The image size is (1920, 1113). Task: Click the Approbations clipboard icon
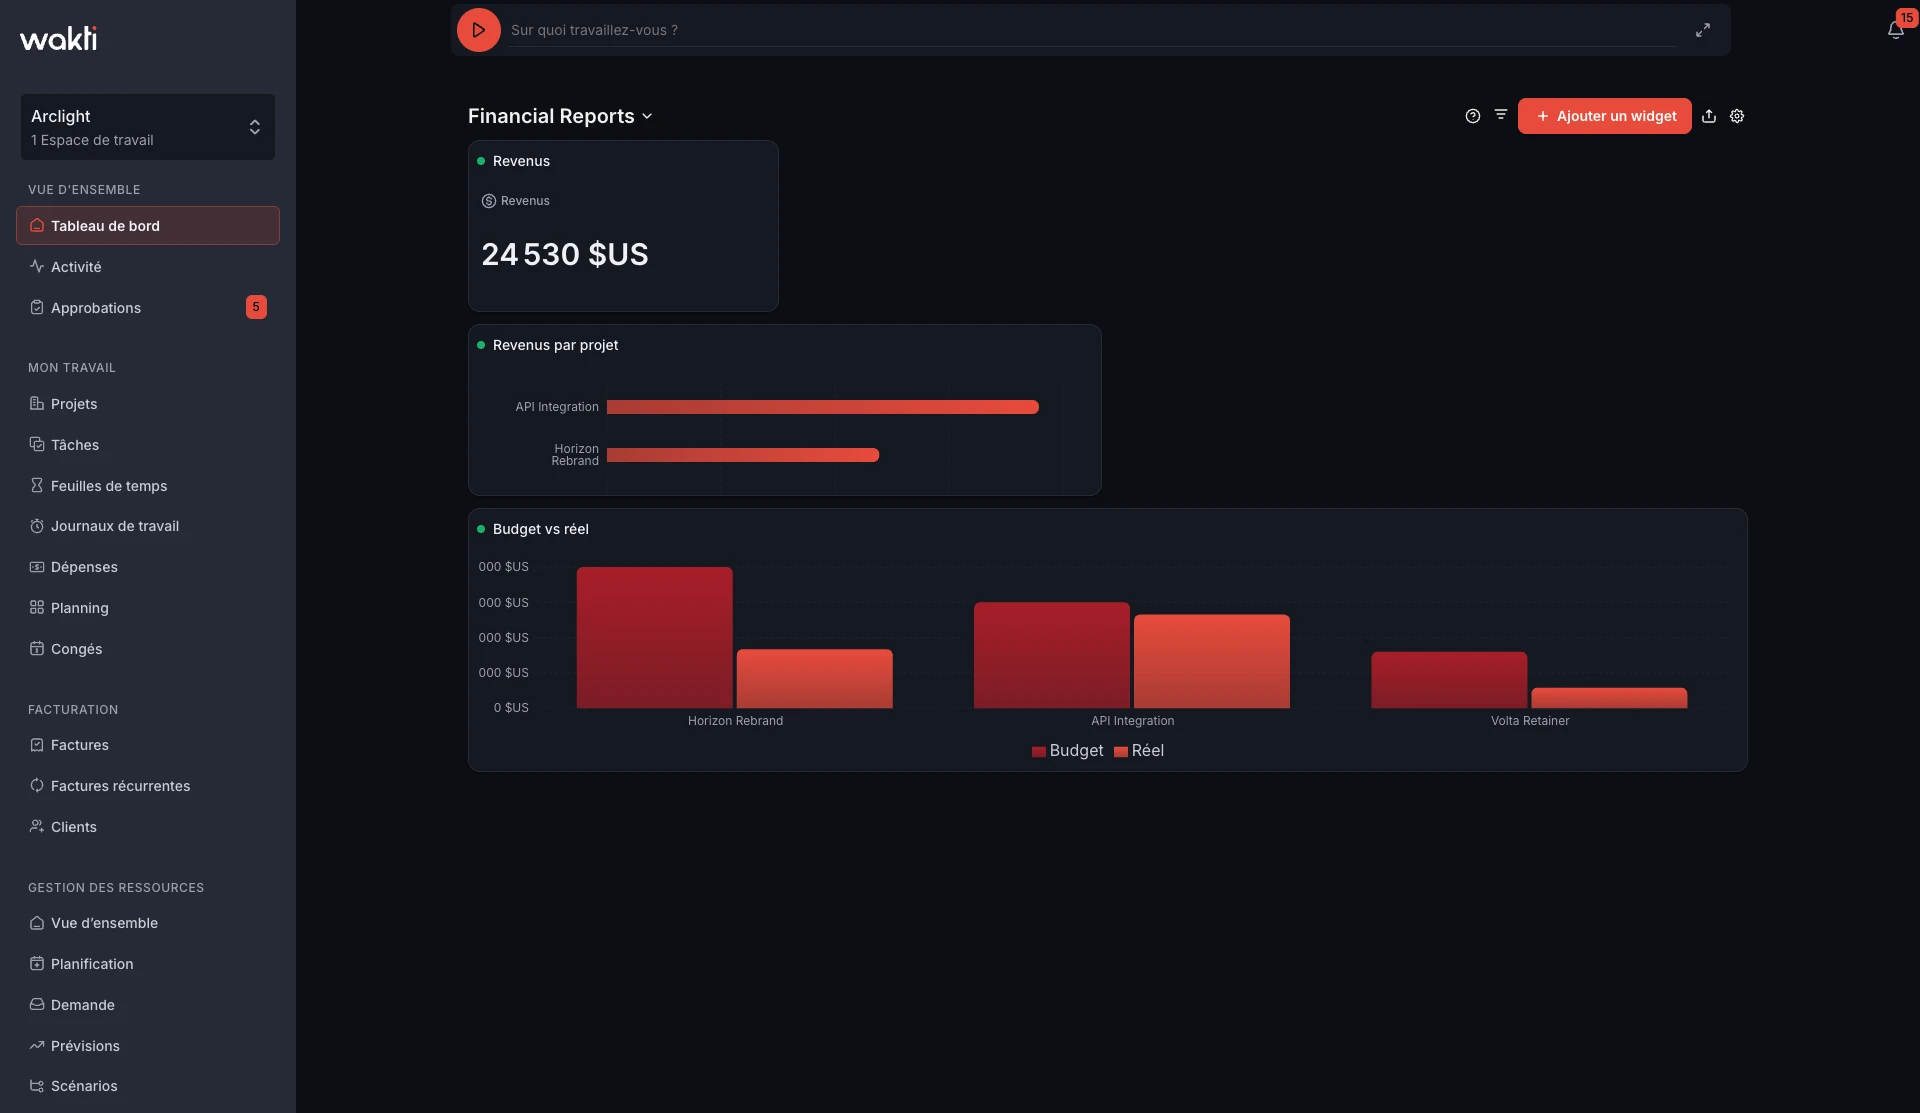pyautogui.click(x=37, y=308)
